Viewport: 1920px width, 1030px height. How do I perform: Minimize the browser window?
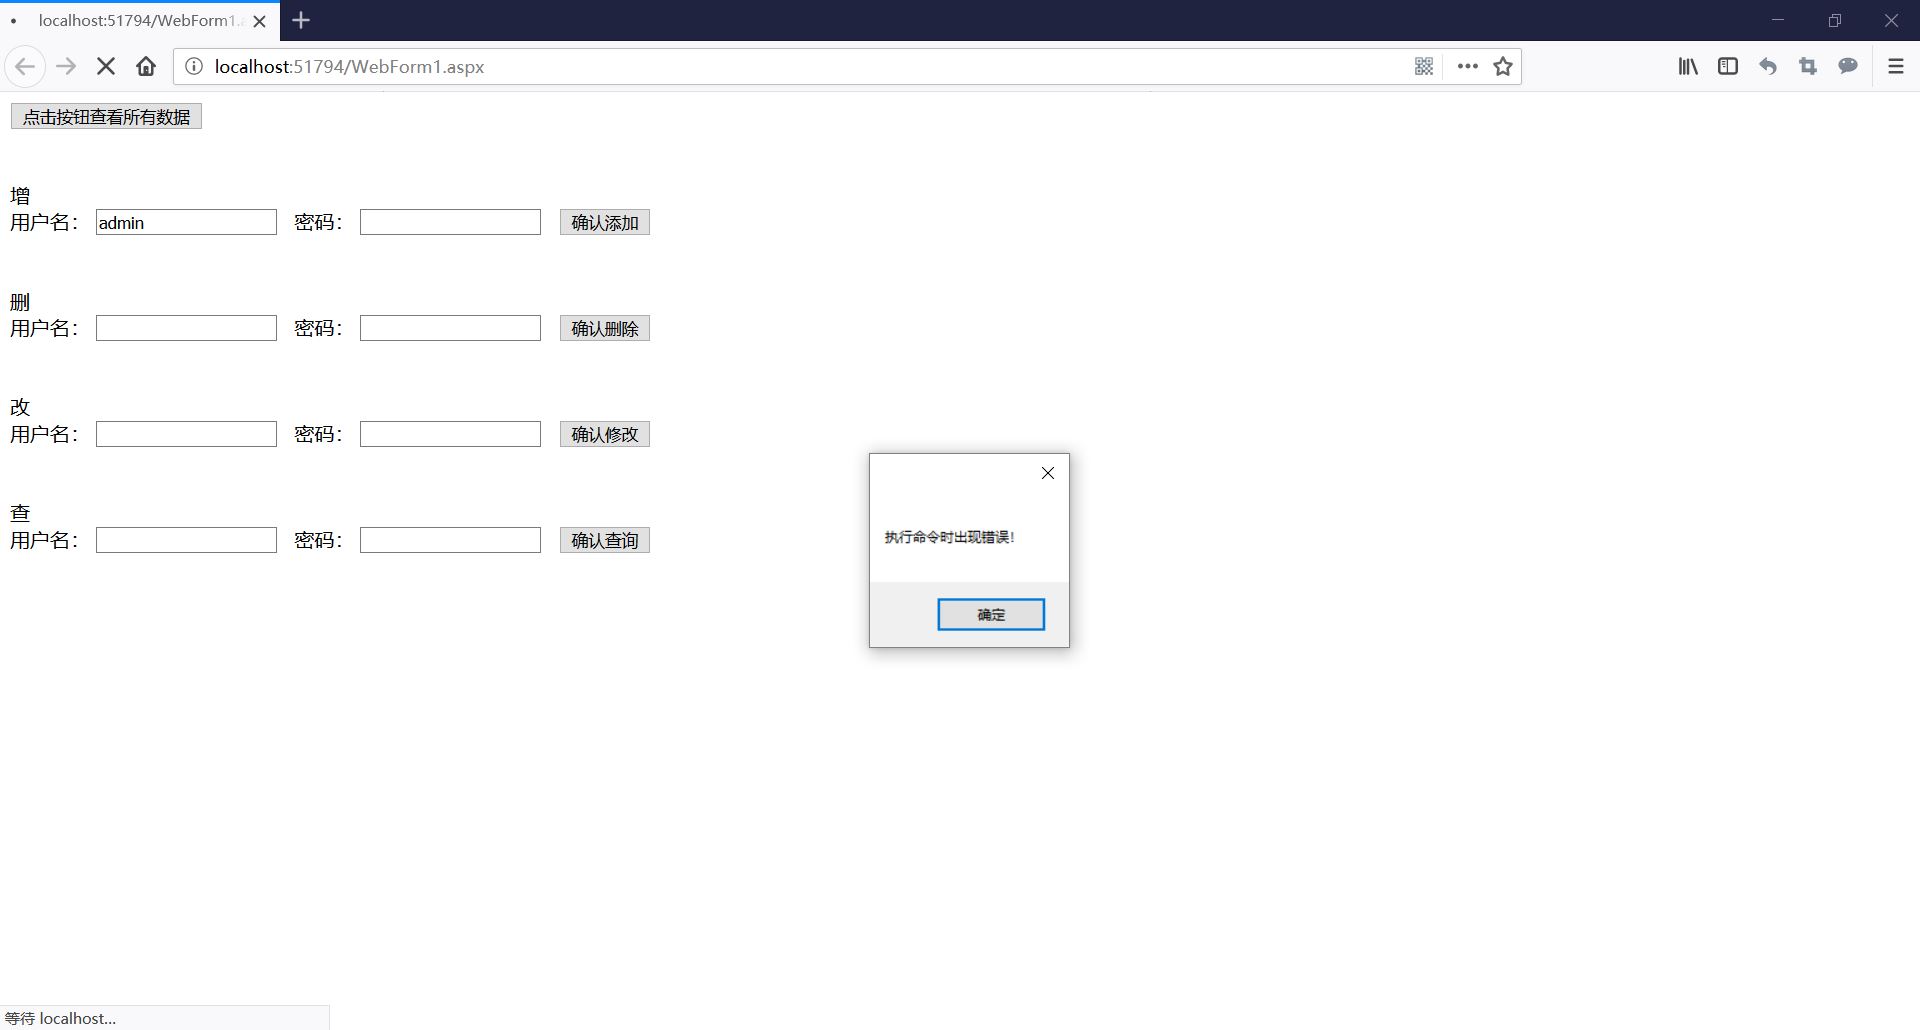click(1778, 20)
